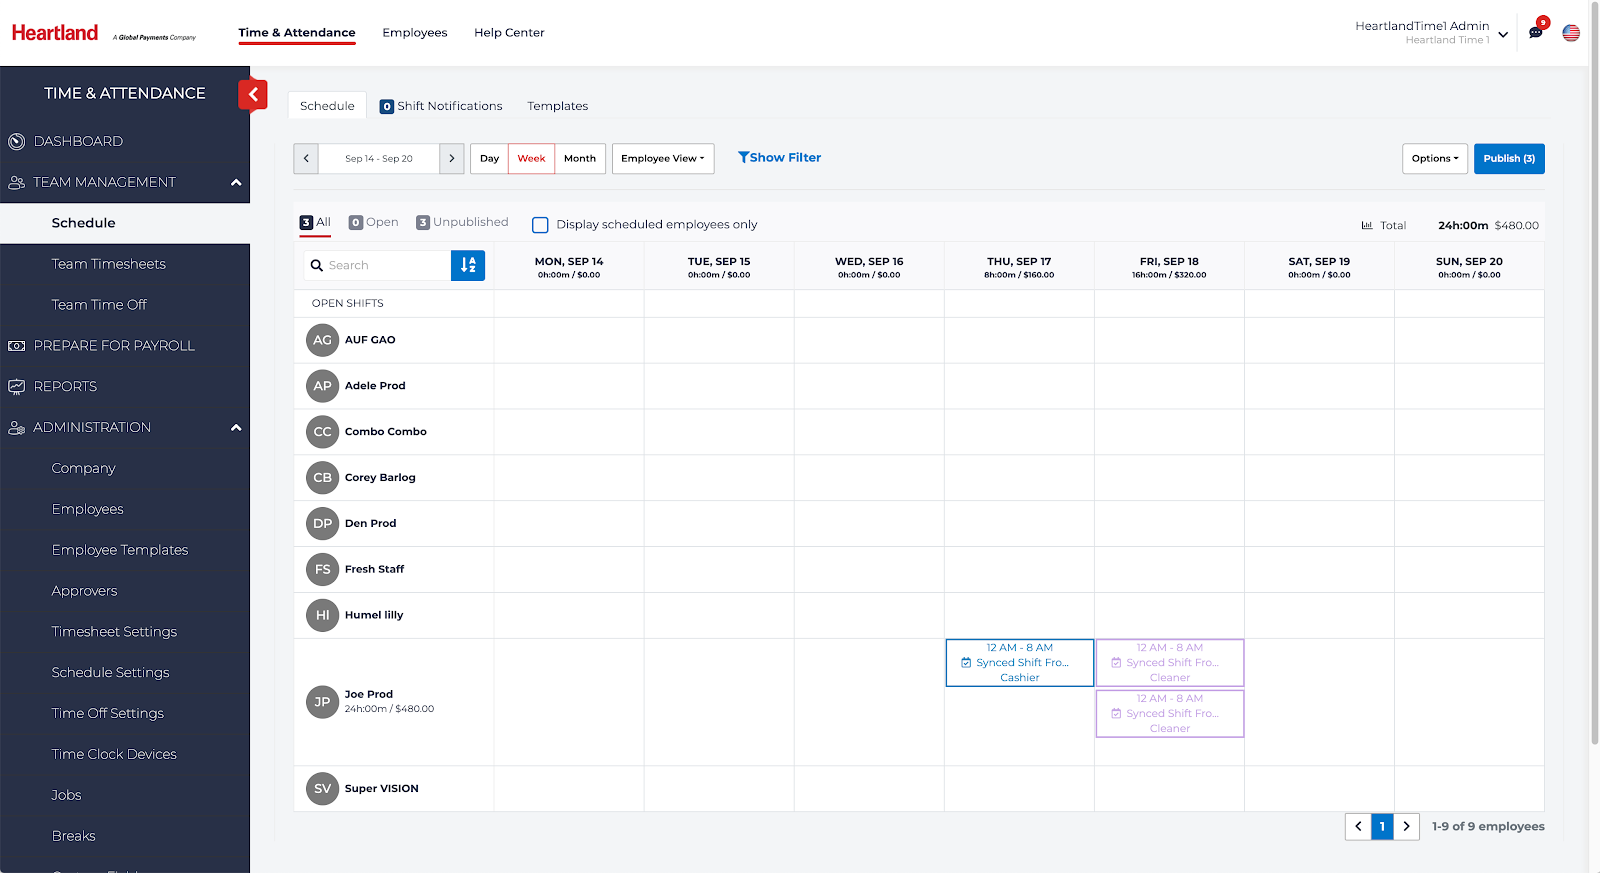This screenshot has height=873, width=1600.
Task: Enable Display scheduled employees only checkbox
Action: coord(540,225)
